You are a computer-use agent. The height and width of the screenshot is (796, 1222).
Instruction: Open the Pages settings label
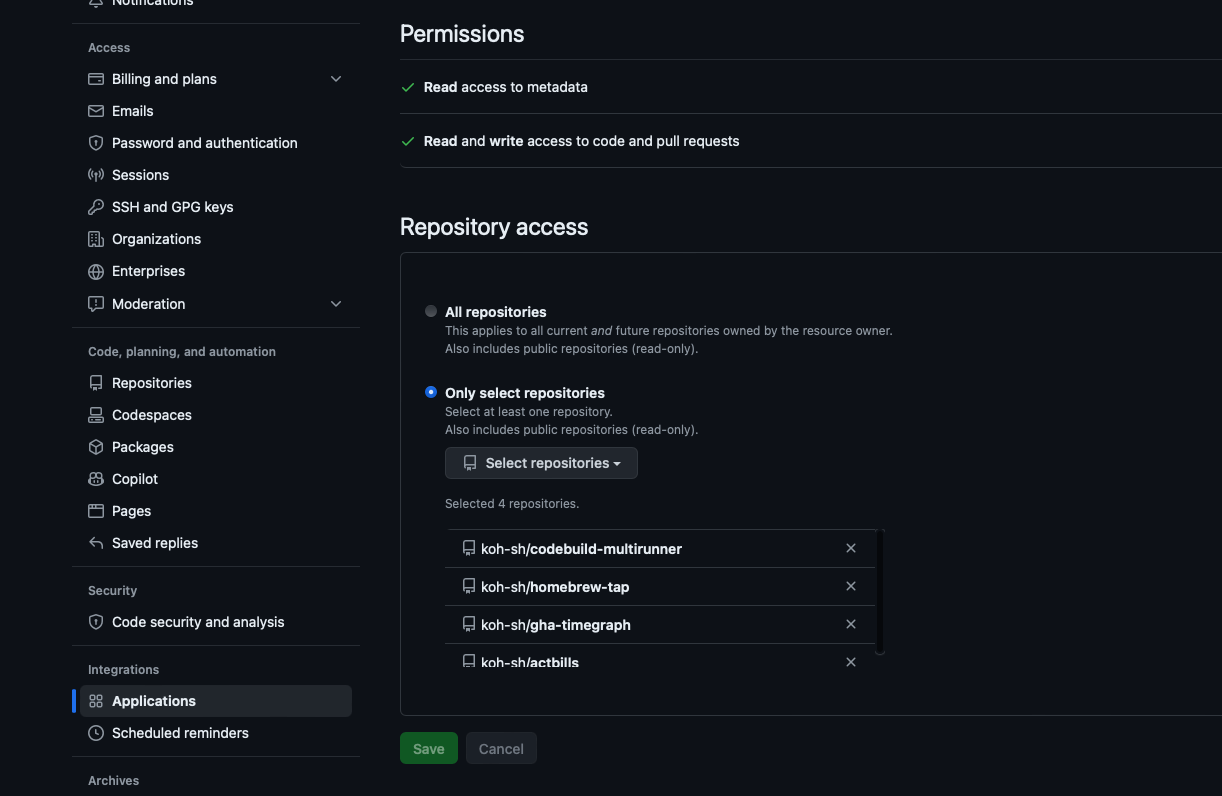pyautogui.click(x=131, y=511)
